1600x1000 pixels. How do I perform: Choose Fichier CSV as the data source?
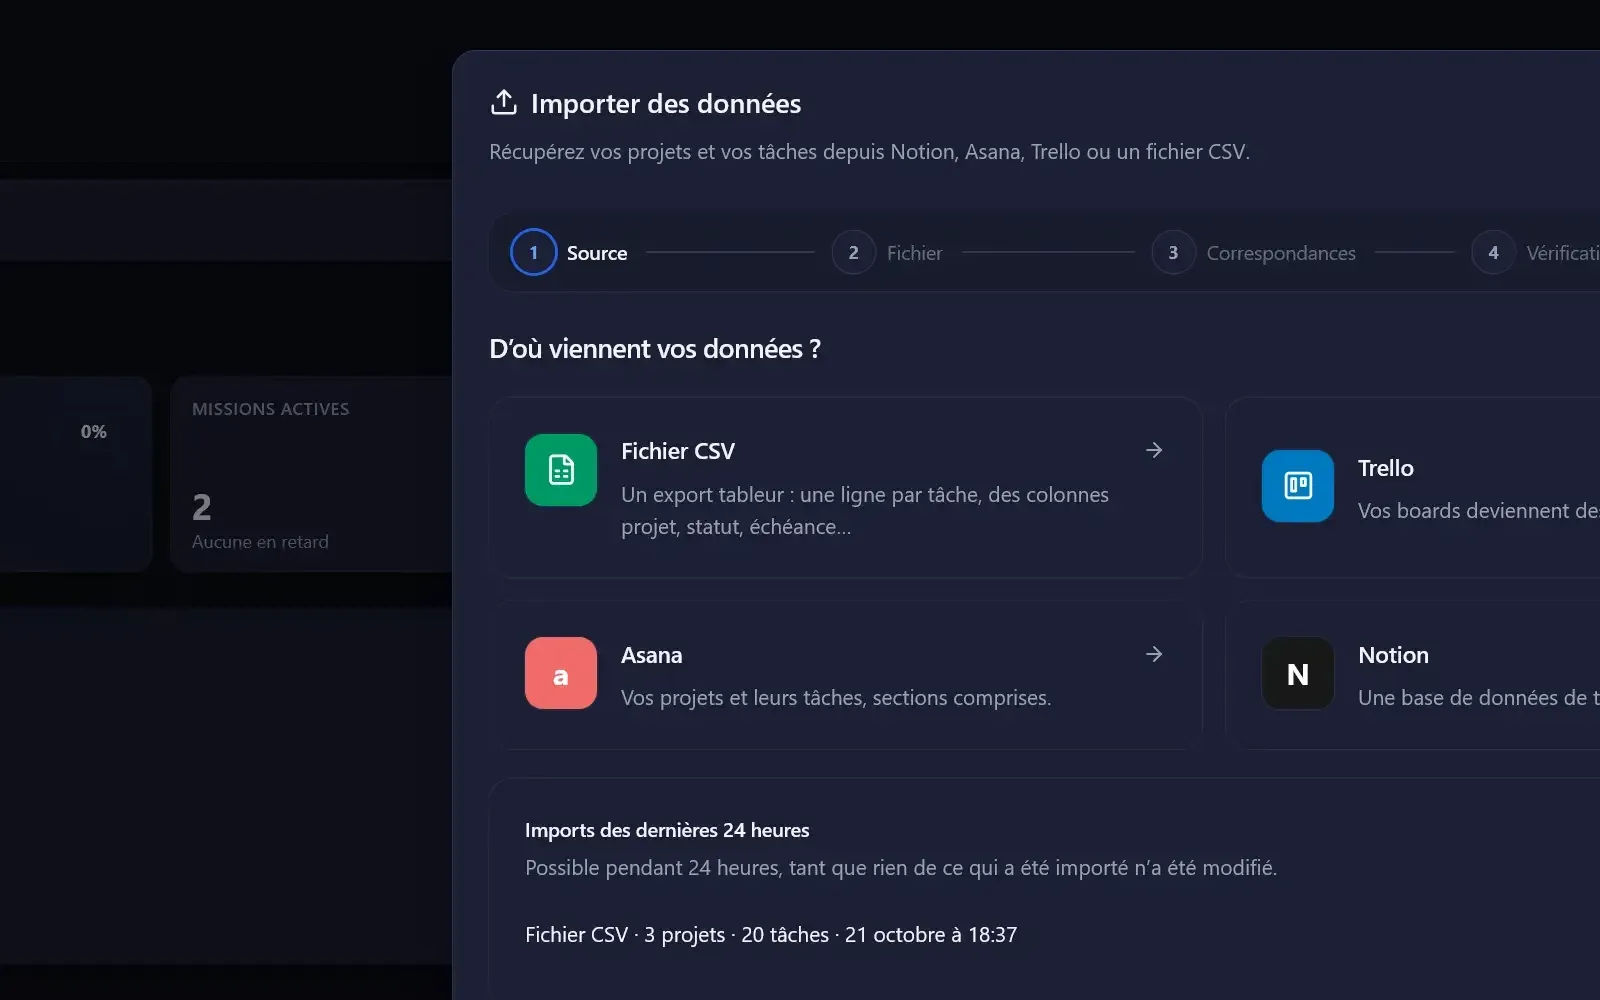(845, 488)
